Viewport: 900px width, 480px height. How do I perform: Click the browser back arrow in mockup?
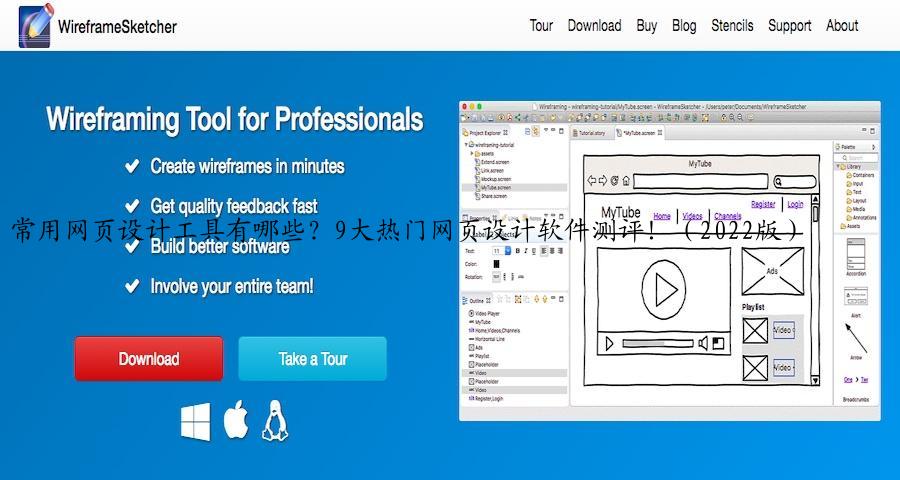point(591,181)
